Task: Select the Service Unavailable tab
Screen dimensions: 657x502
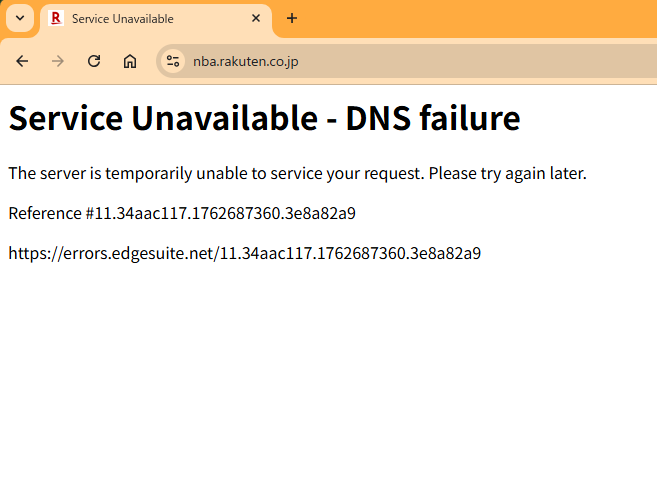Action: (156, 19)
